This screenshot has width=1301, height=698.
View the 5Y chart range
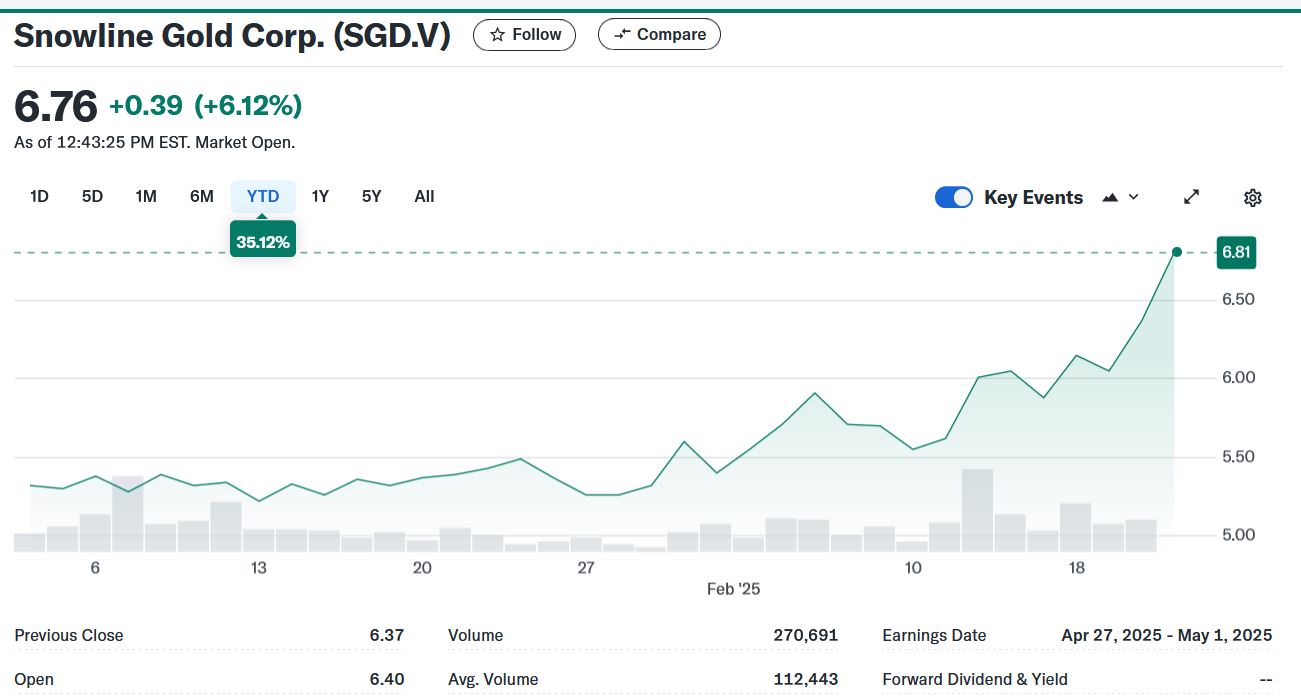pyautogui.click(x=371, y=196)
